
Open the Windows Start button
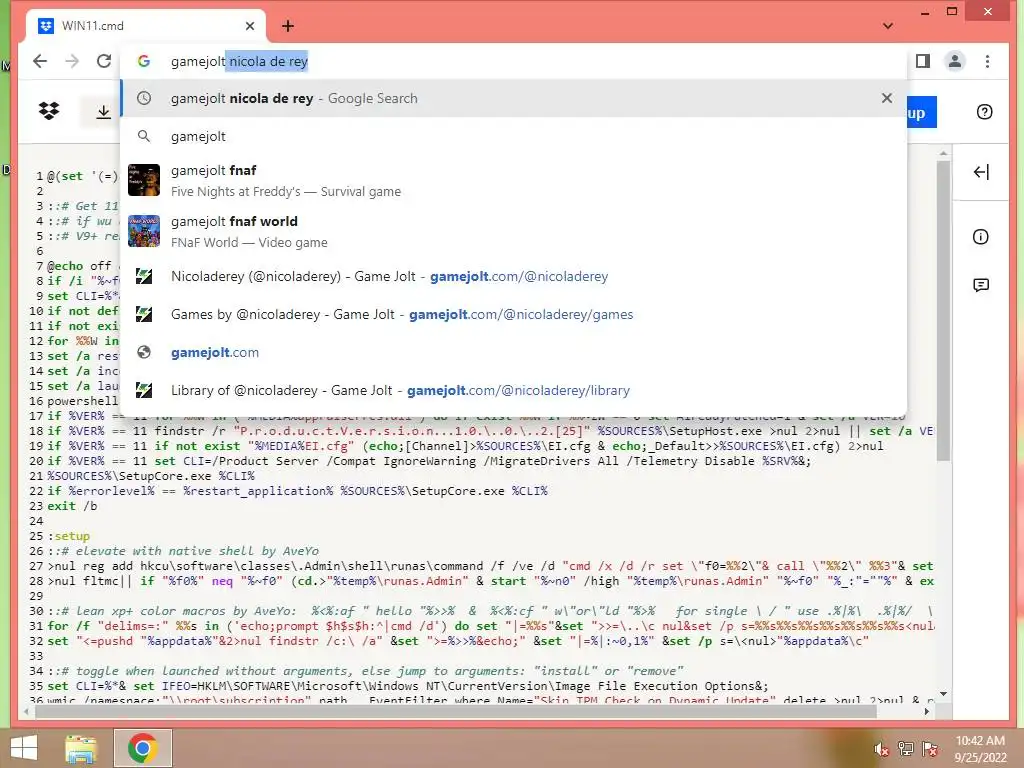(24, 748)
